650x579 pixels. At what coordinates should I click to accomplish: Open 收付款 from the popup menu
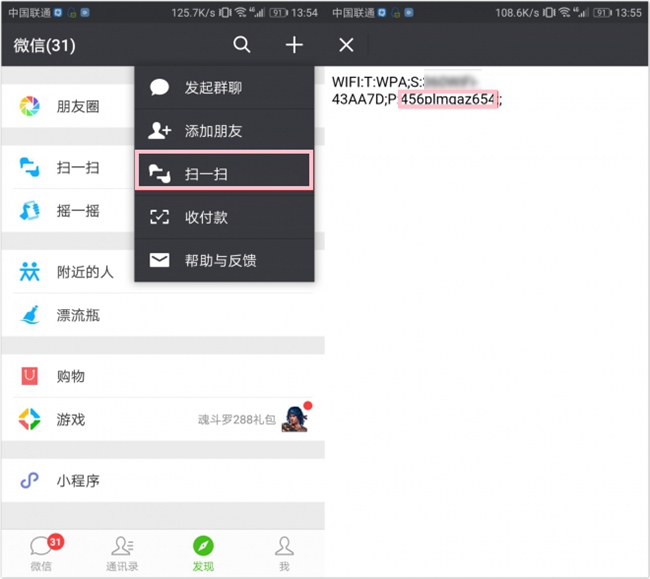(224, 217)
